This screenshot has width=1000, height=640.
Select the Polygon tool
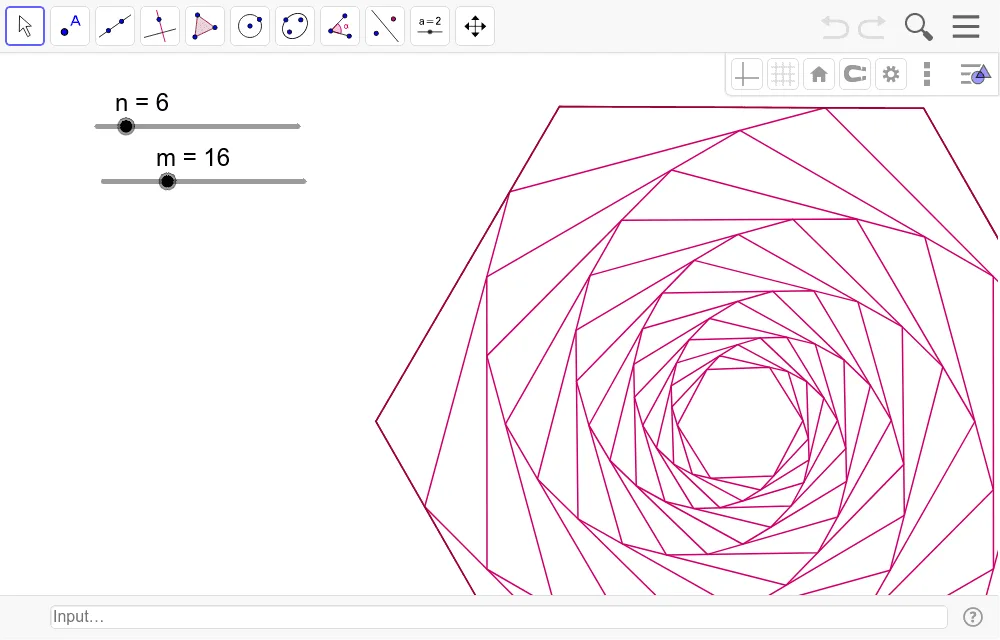pyautogui.click(x=205, y=26)
